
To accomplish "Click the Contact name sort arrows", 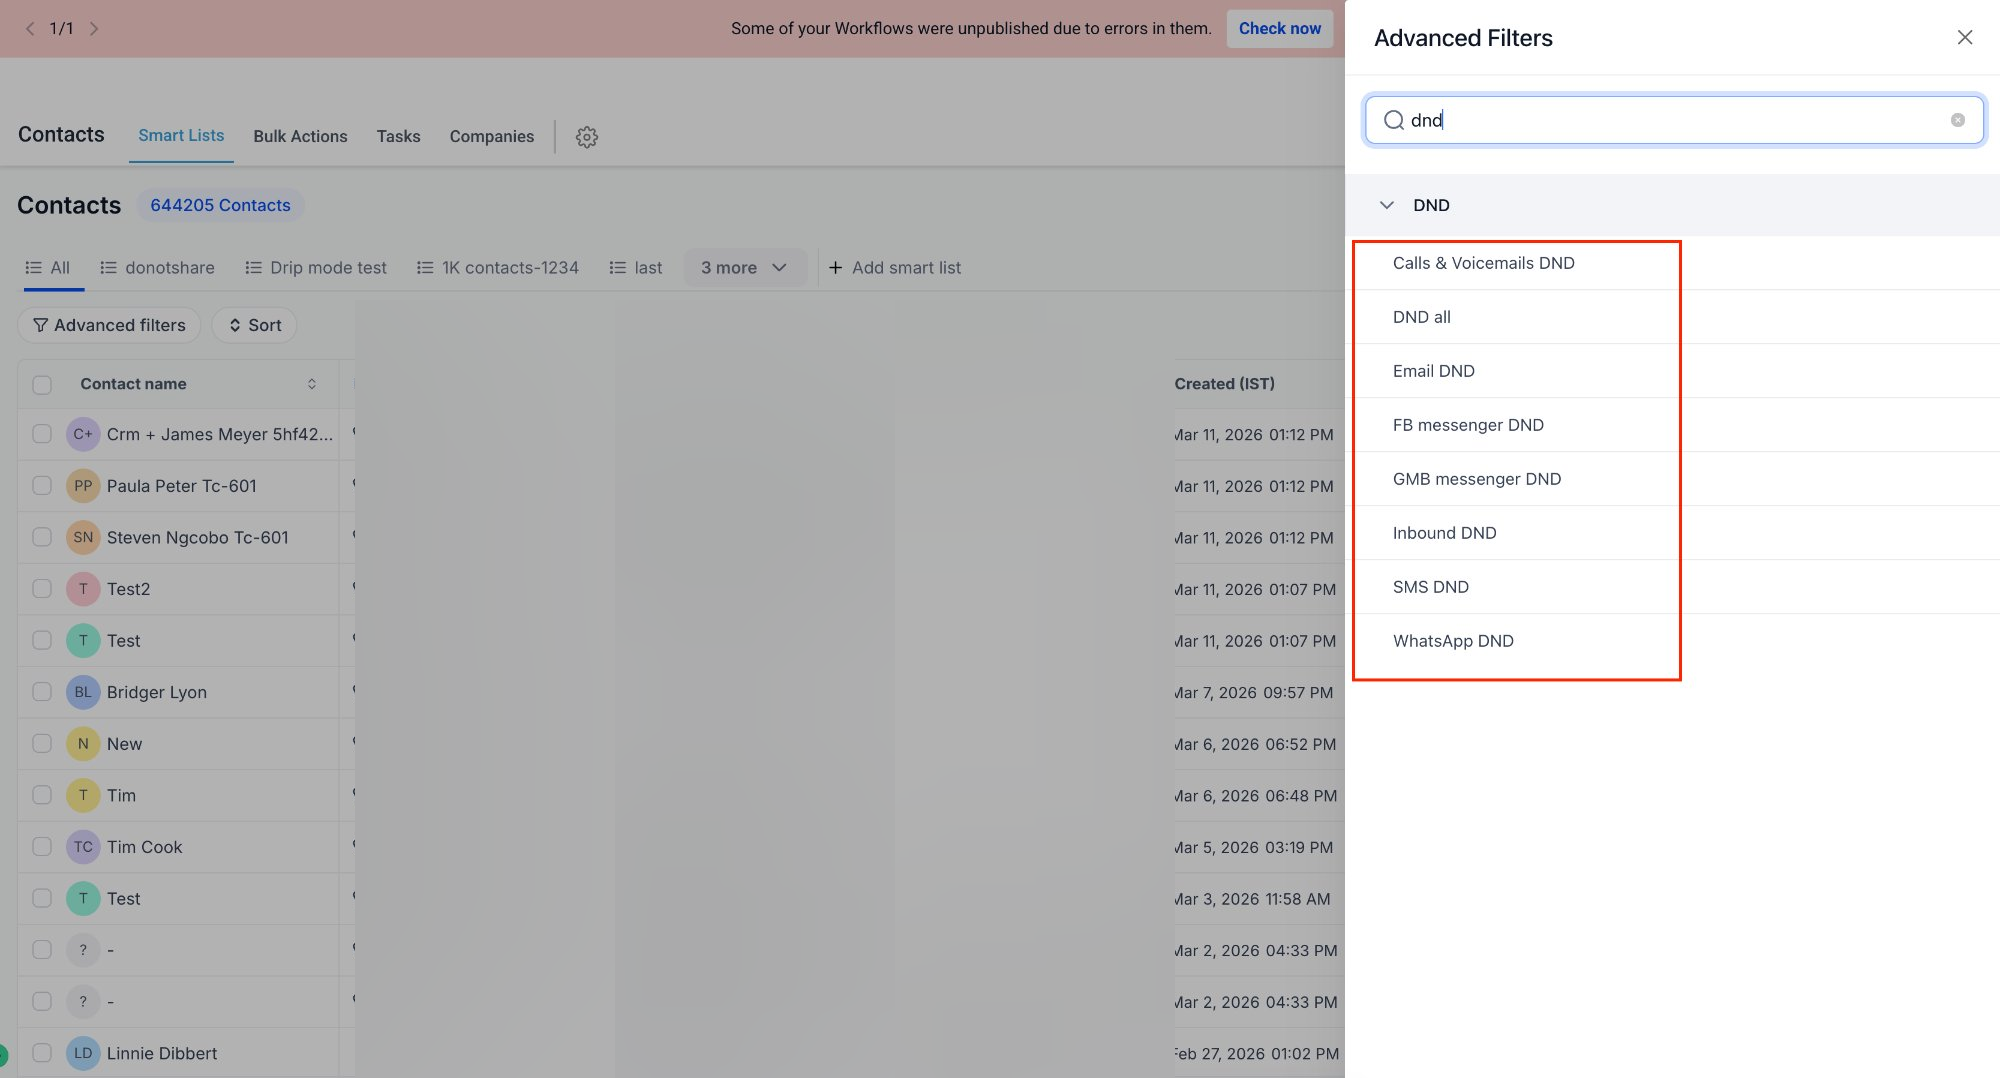I will [312, 384].
